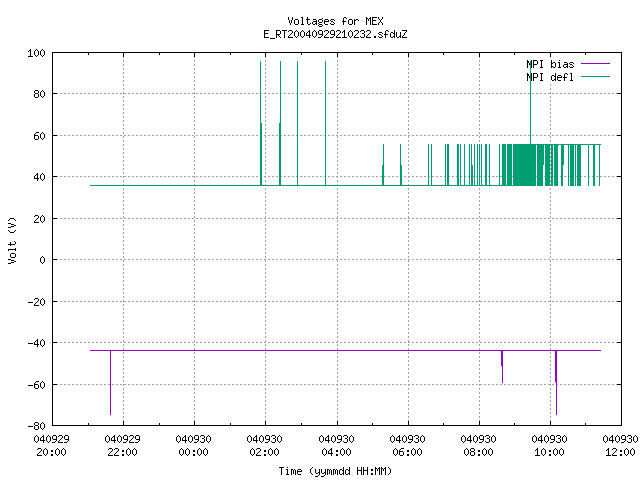Screen dimensions: 640x480
Task: Select the file name 'E_RT20040929210232.sfduZ' subtitle
Action: (335, 34)
